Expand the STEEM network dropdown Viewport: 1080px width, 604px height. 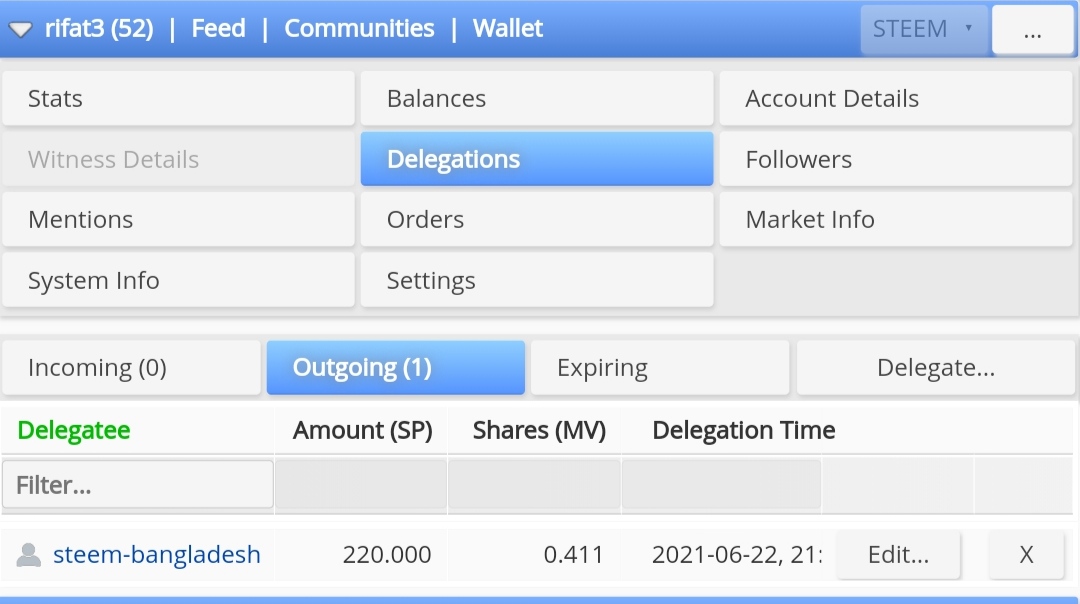tap(924, 29)
